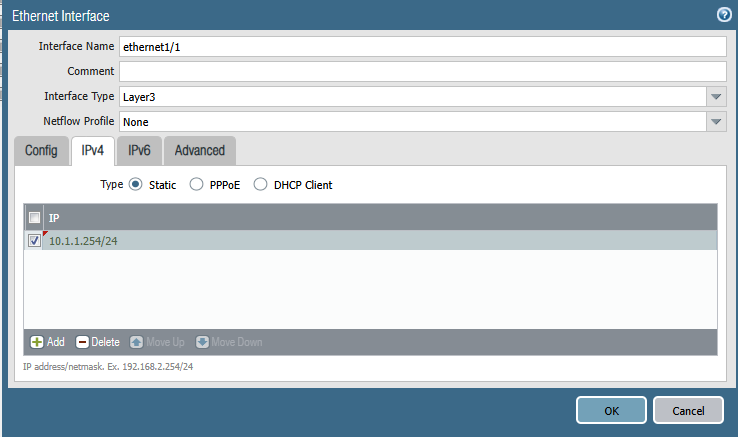
Task: Click the Netflow Profile None field
Action: (413, 121)
